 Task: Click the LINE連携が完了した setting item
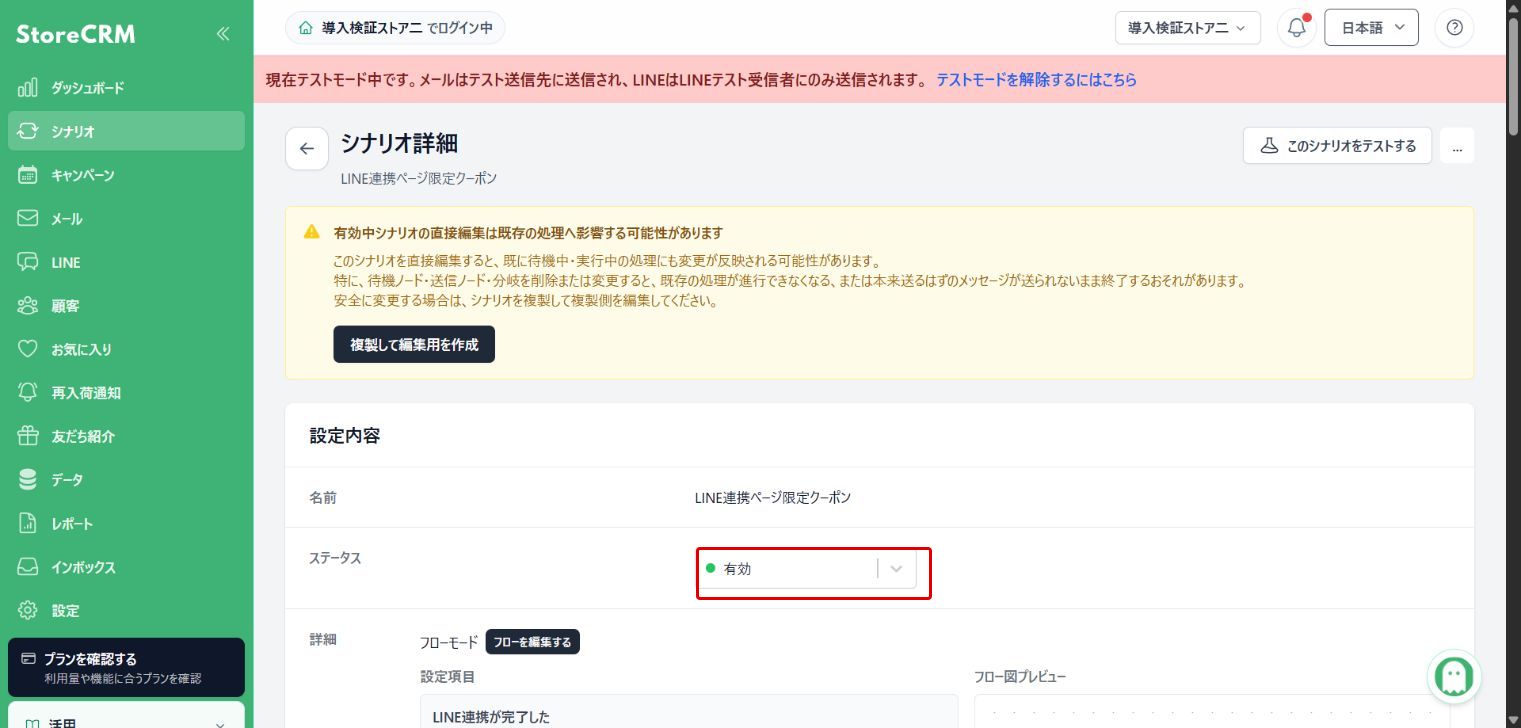pos(689,711)
